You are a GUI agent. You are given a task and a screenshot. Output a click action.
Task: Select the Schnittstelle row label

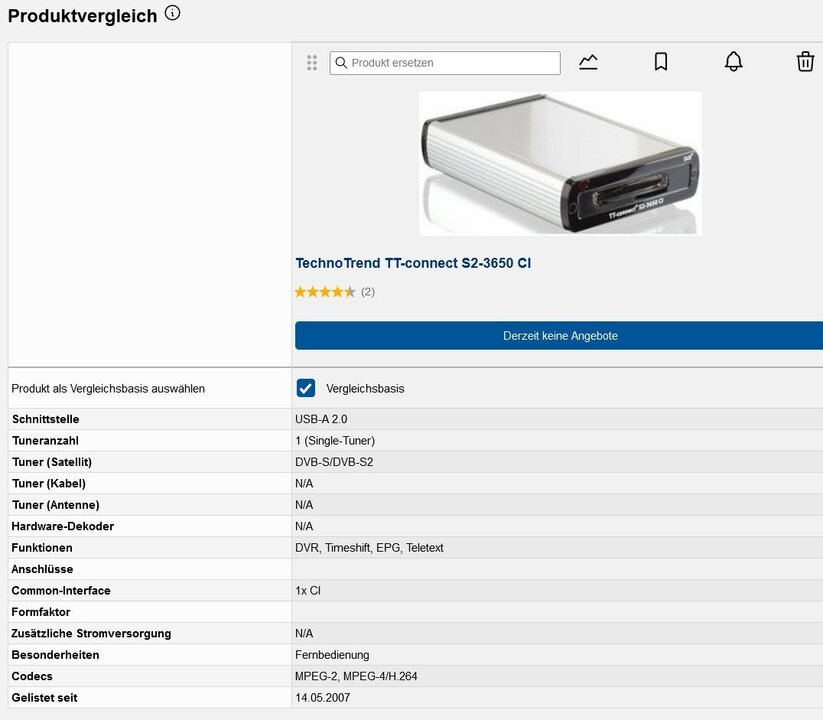pyautogui.click(x=45, y=419)
